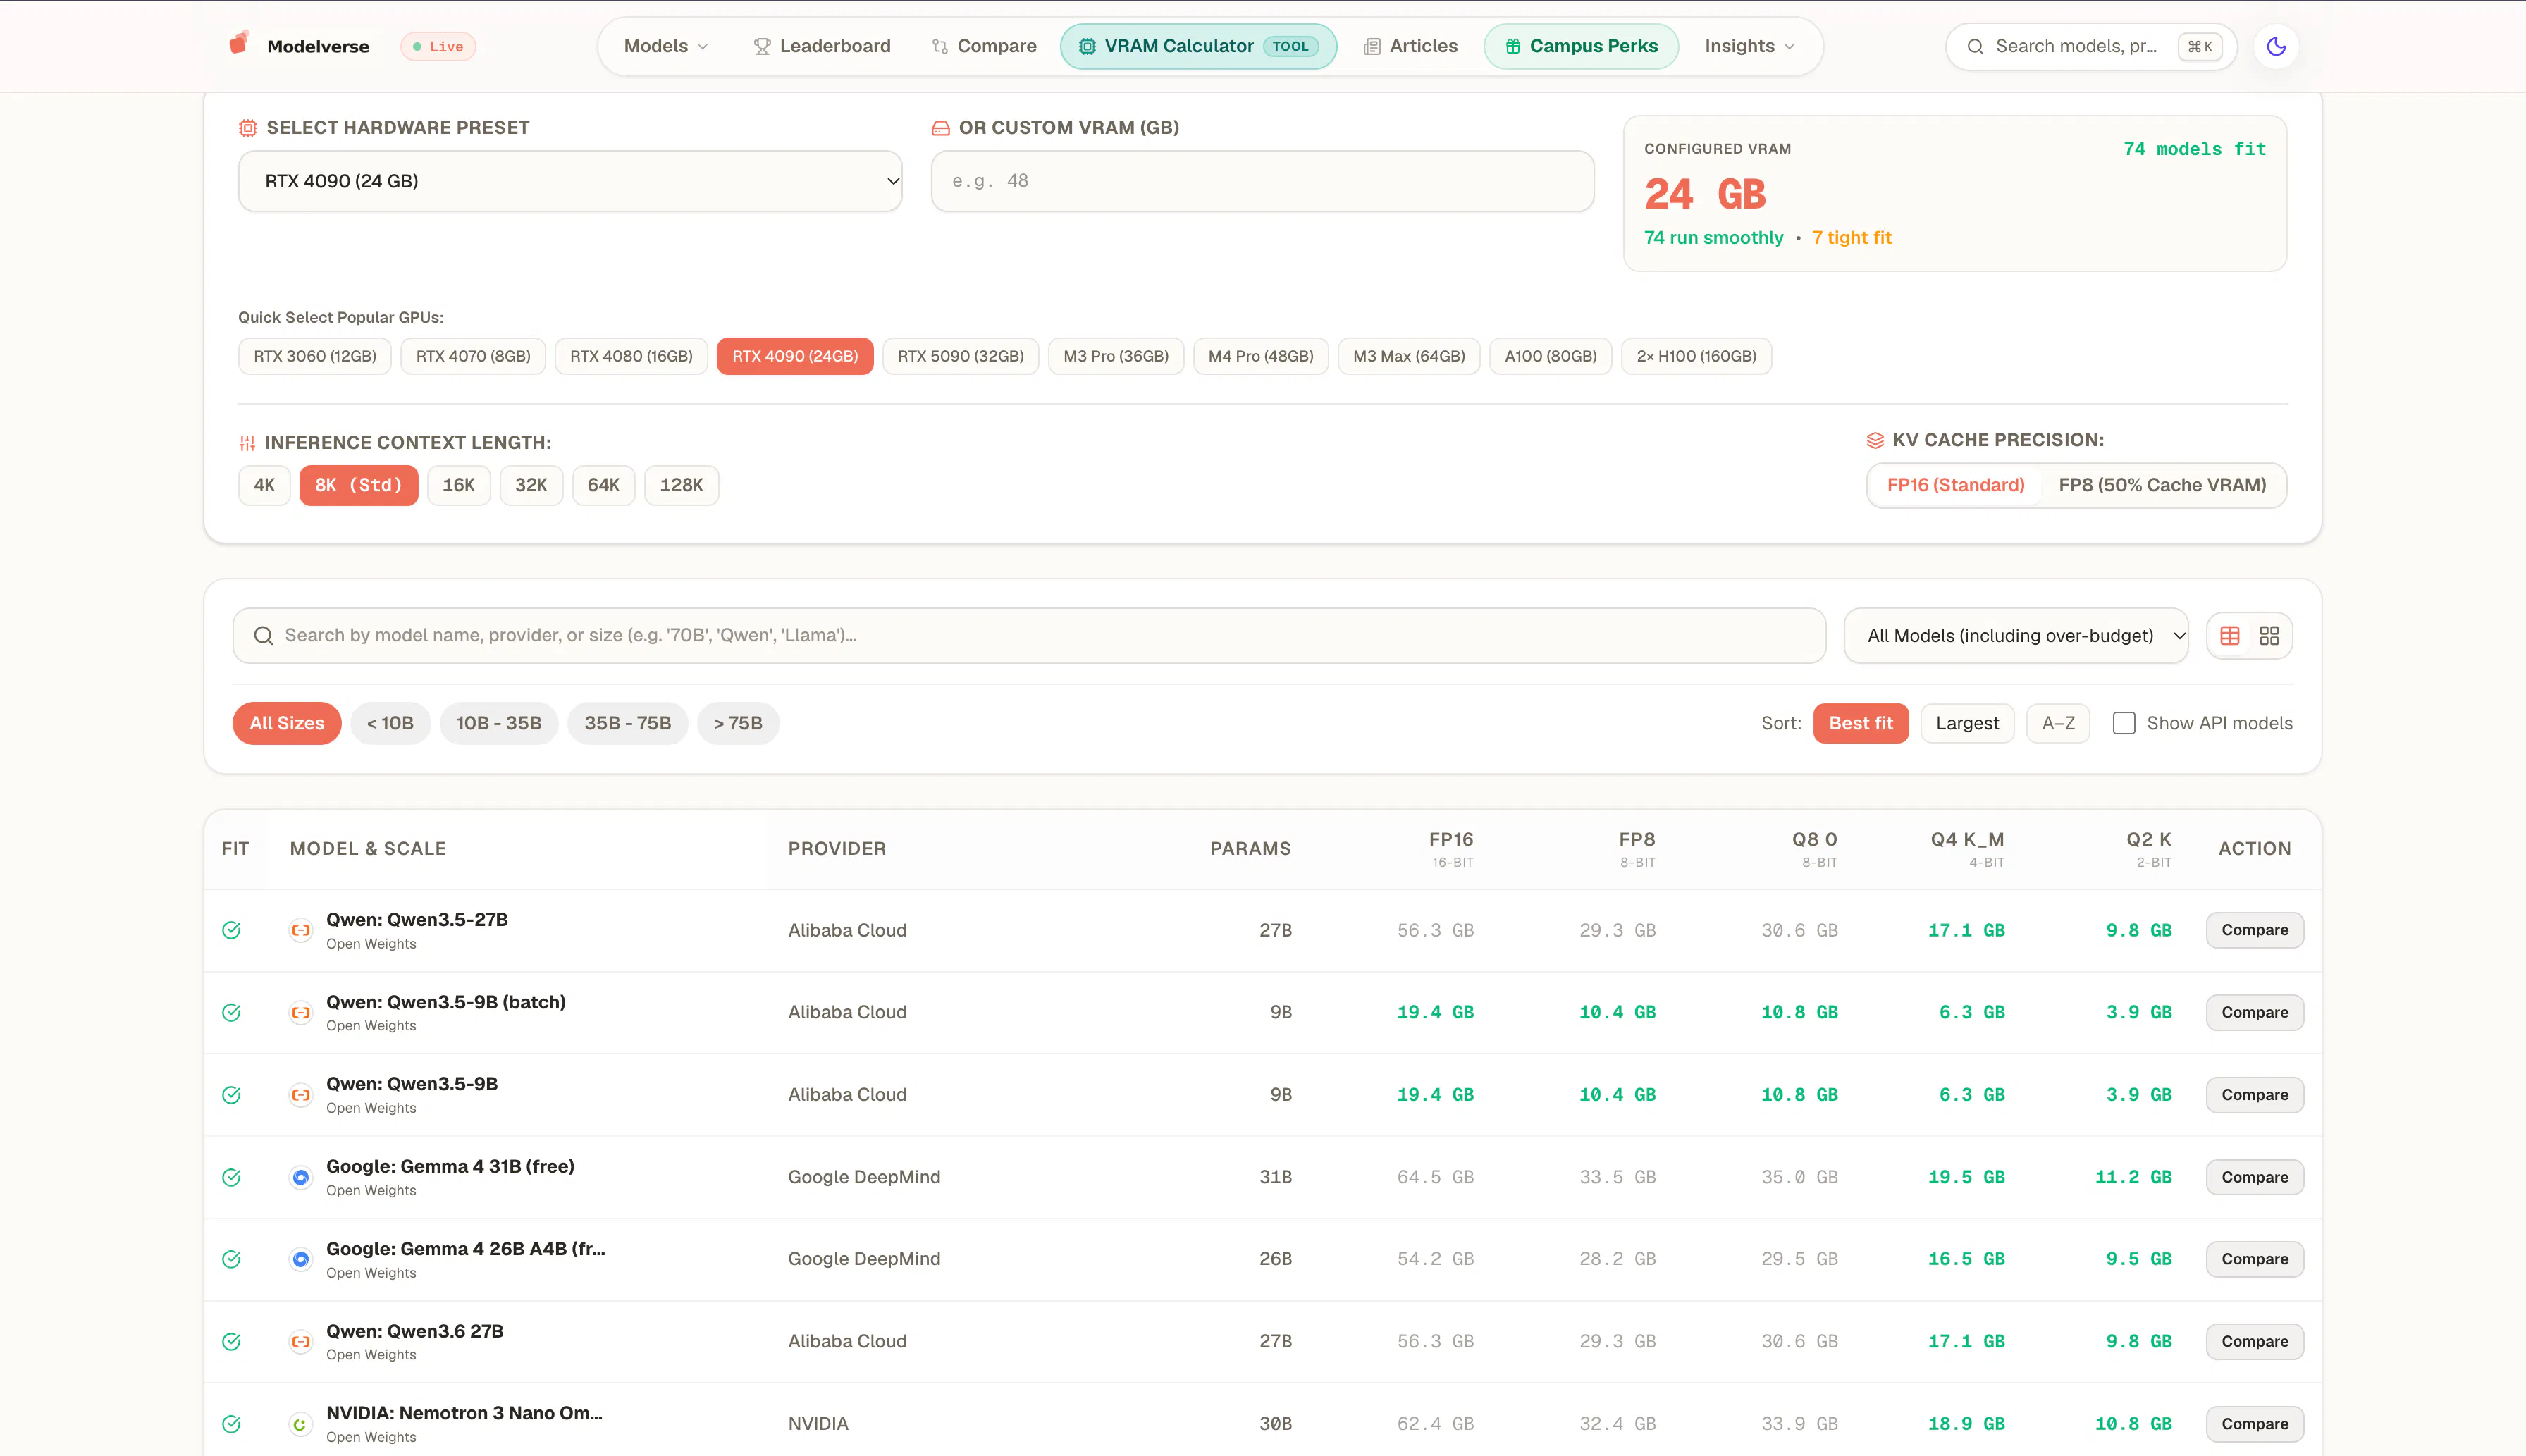Click the Qwen3.5-27B fit checkmark icon
This screenshot has width=2526, height=1456.
click(x=231, y=930)
